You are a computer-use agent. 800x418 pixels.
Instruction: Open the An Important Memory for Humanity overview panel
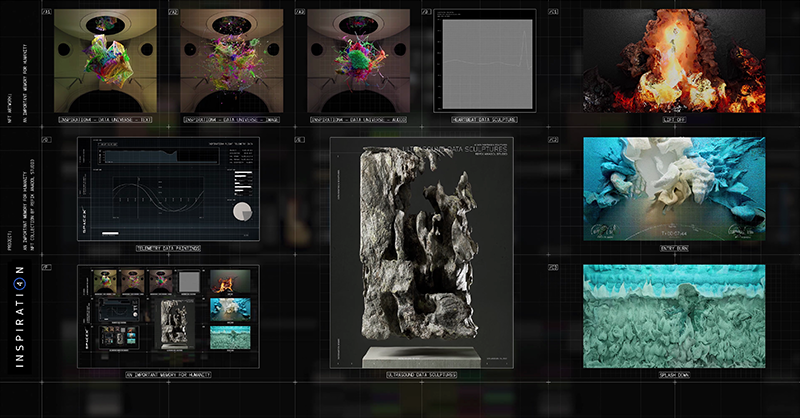[x=168, y=316]
